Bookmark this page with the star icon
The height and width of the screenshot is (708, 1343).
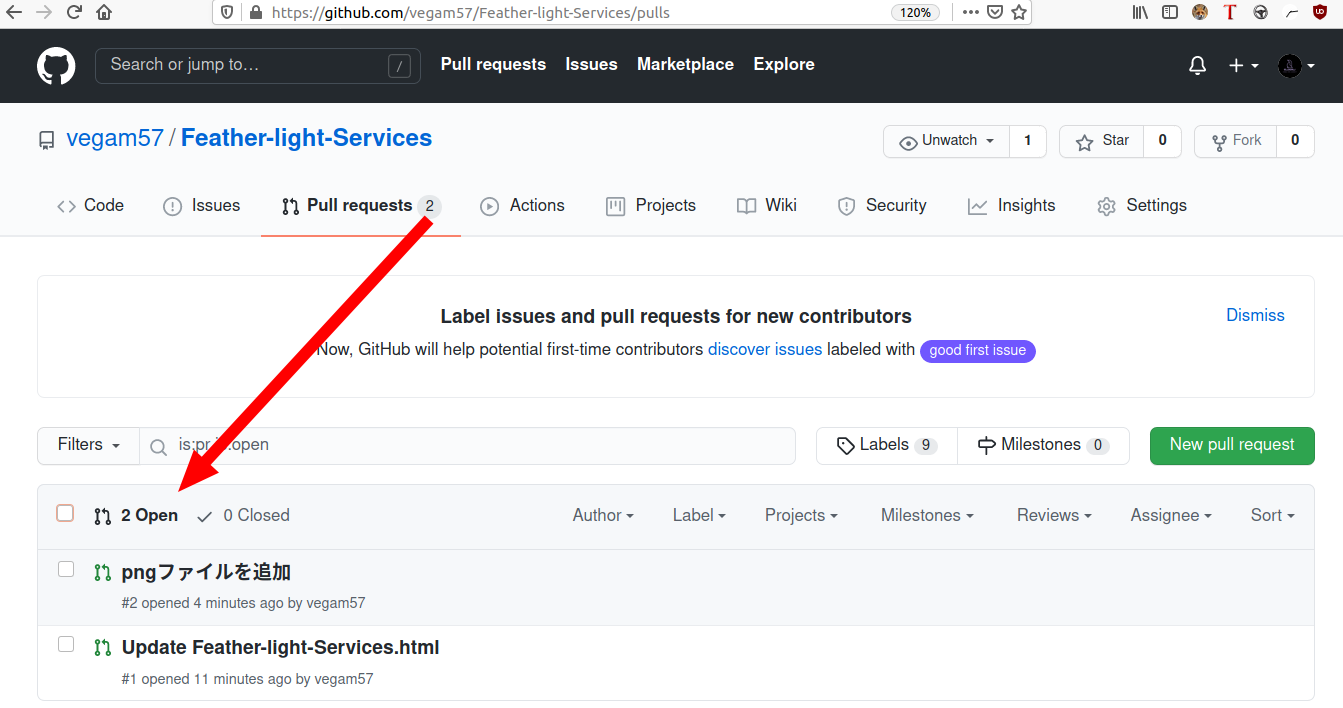tap(1019, 13)
